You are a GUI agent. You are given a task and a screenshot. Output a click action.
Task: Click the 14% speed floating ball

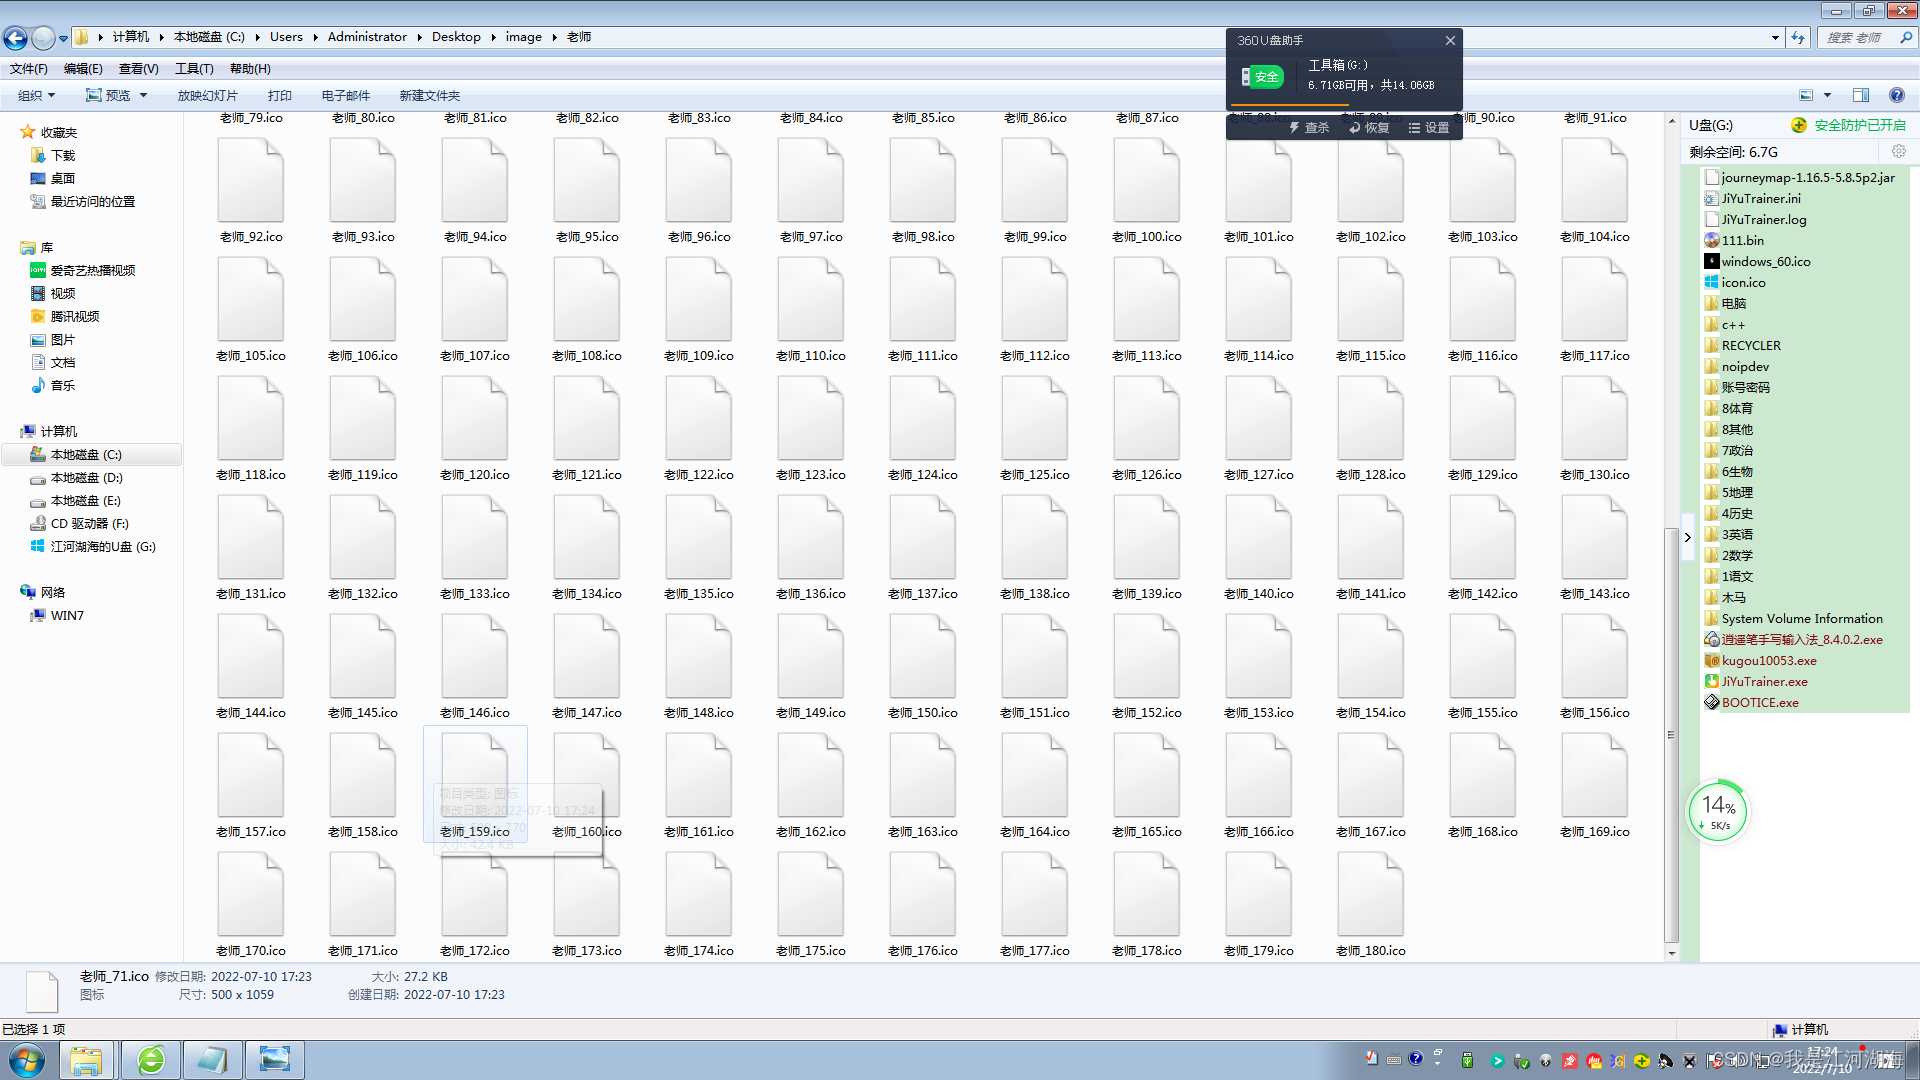coord(1717,811)
